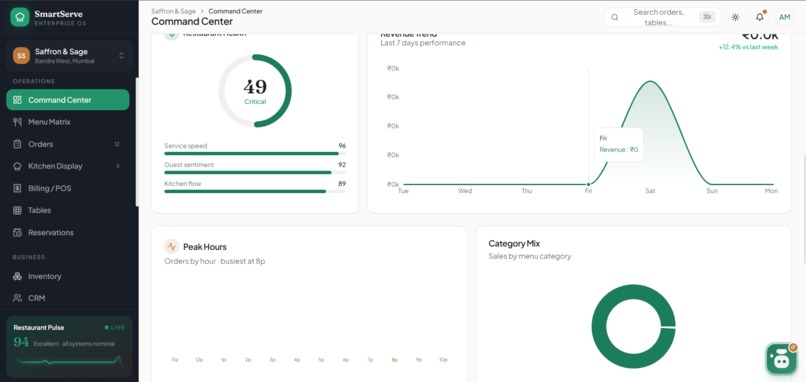Click the Fri Revenue tooltip
Screen dimensions: 806x382
[x=619, y=144]
